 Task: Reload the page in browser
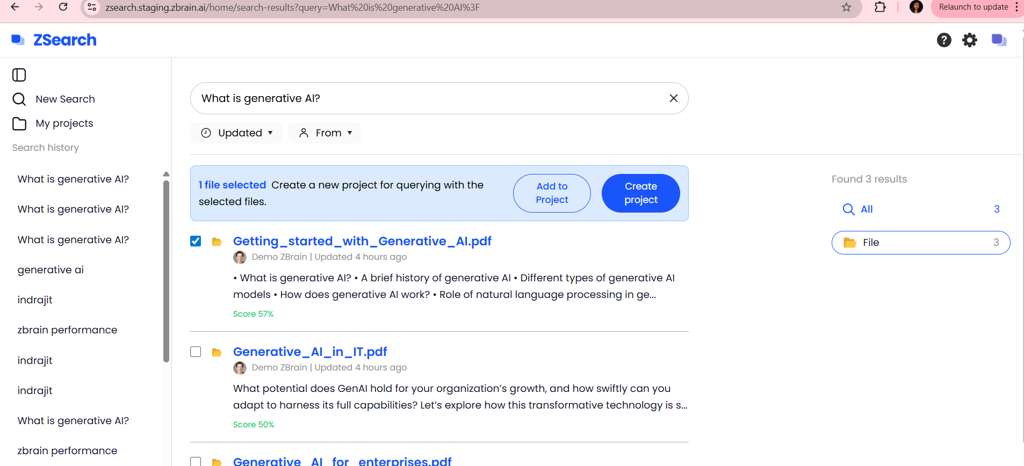[63, 7]
